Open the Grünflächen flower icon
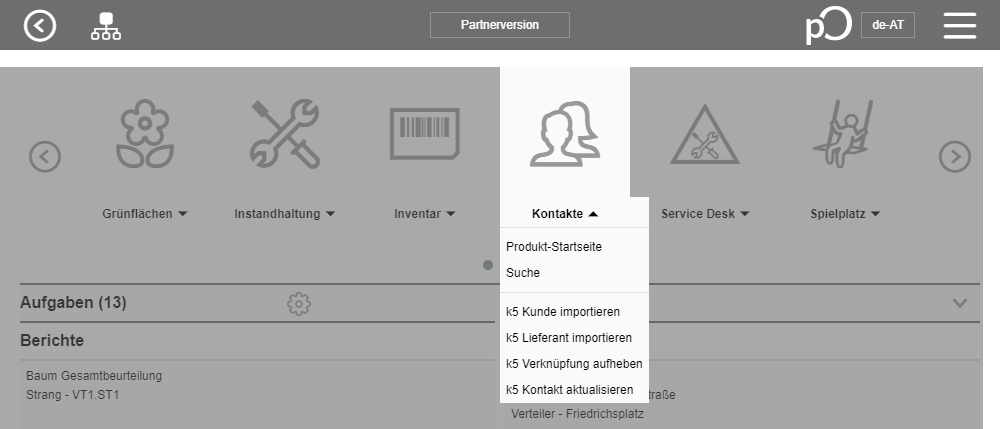Screen dimensions: 1000x429 [145, 134]
